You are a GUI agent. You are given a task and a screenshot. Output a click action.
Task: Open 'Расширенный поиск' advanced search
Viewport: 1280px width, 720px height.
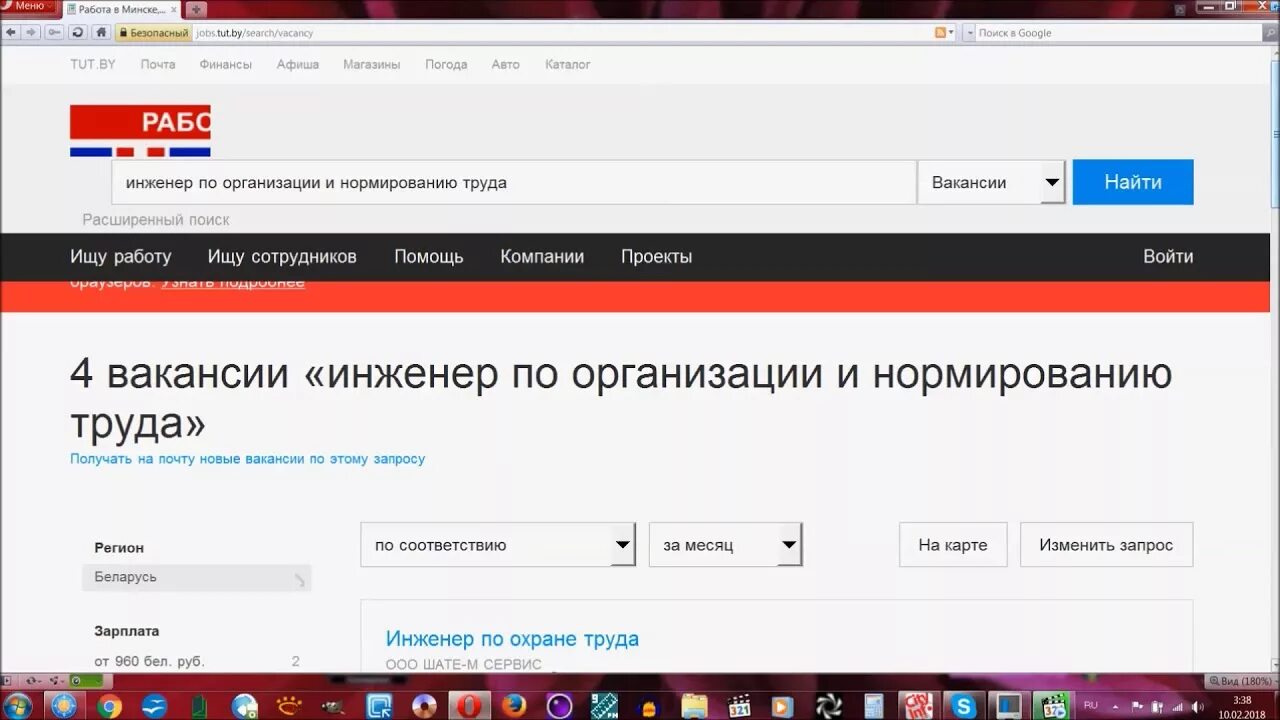(156, 219)
